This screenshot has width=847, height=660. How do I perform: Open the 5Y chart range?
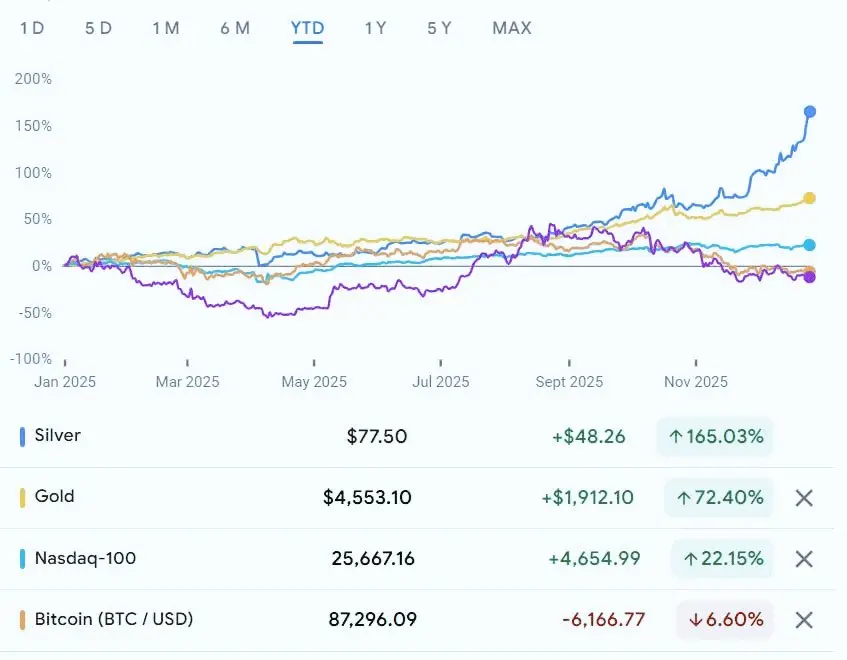pos(439,28)
